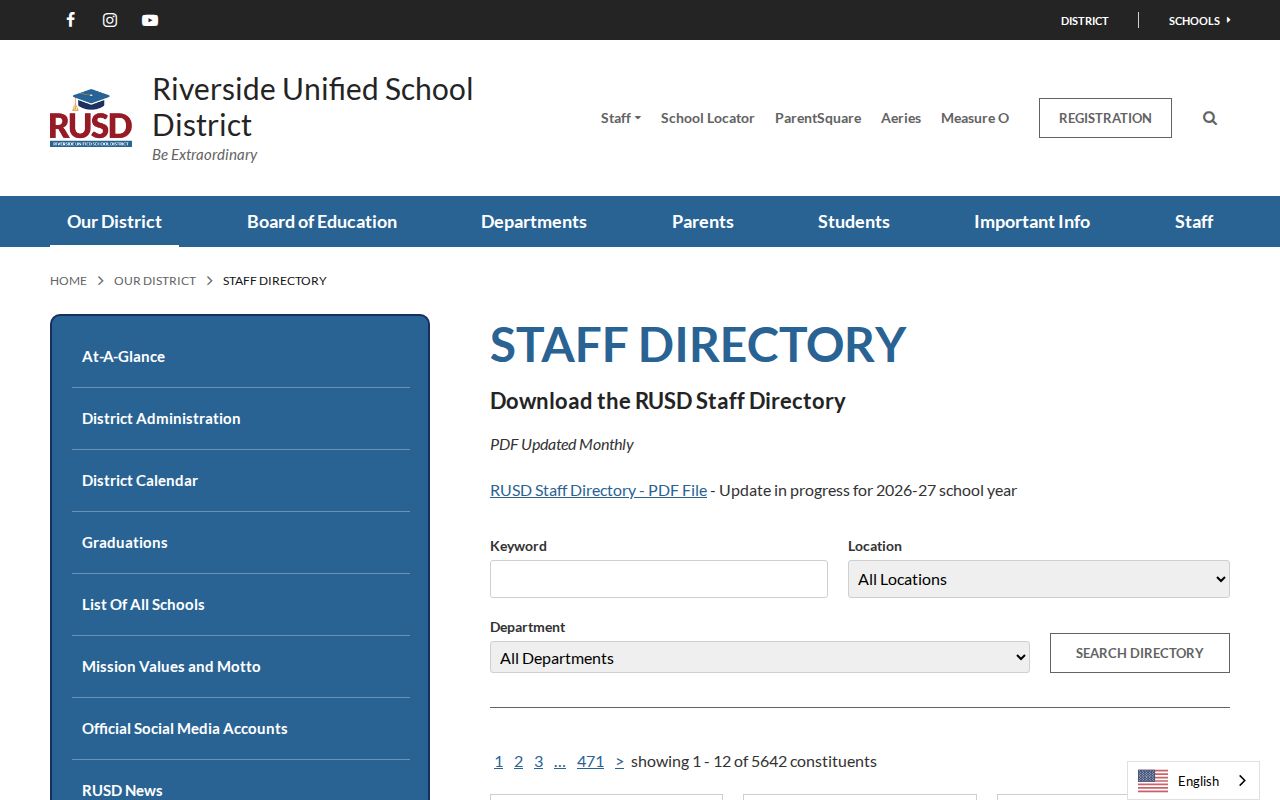Click the Staff Directory breadcrumb text

(275, 281)
